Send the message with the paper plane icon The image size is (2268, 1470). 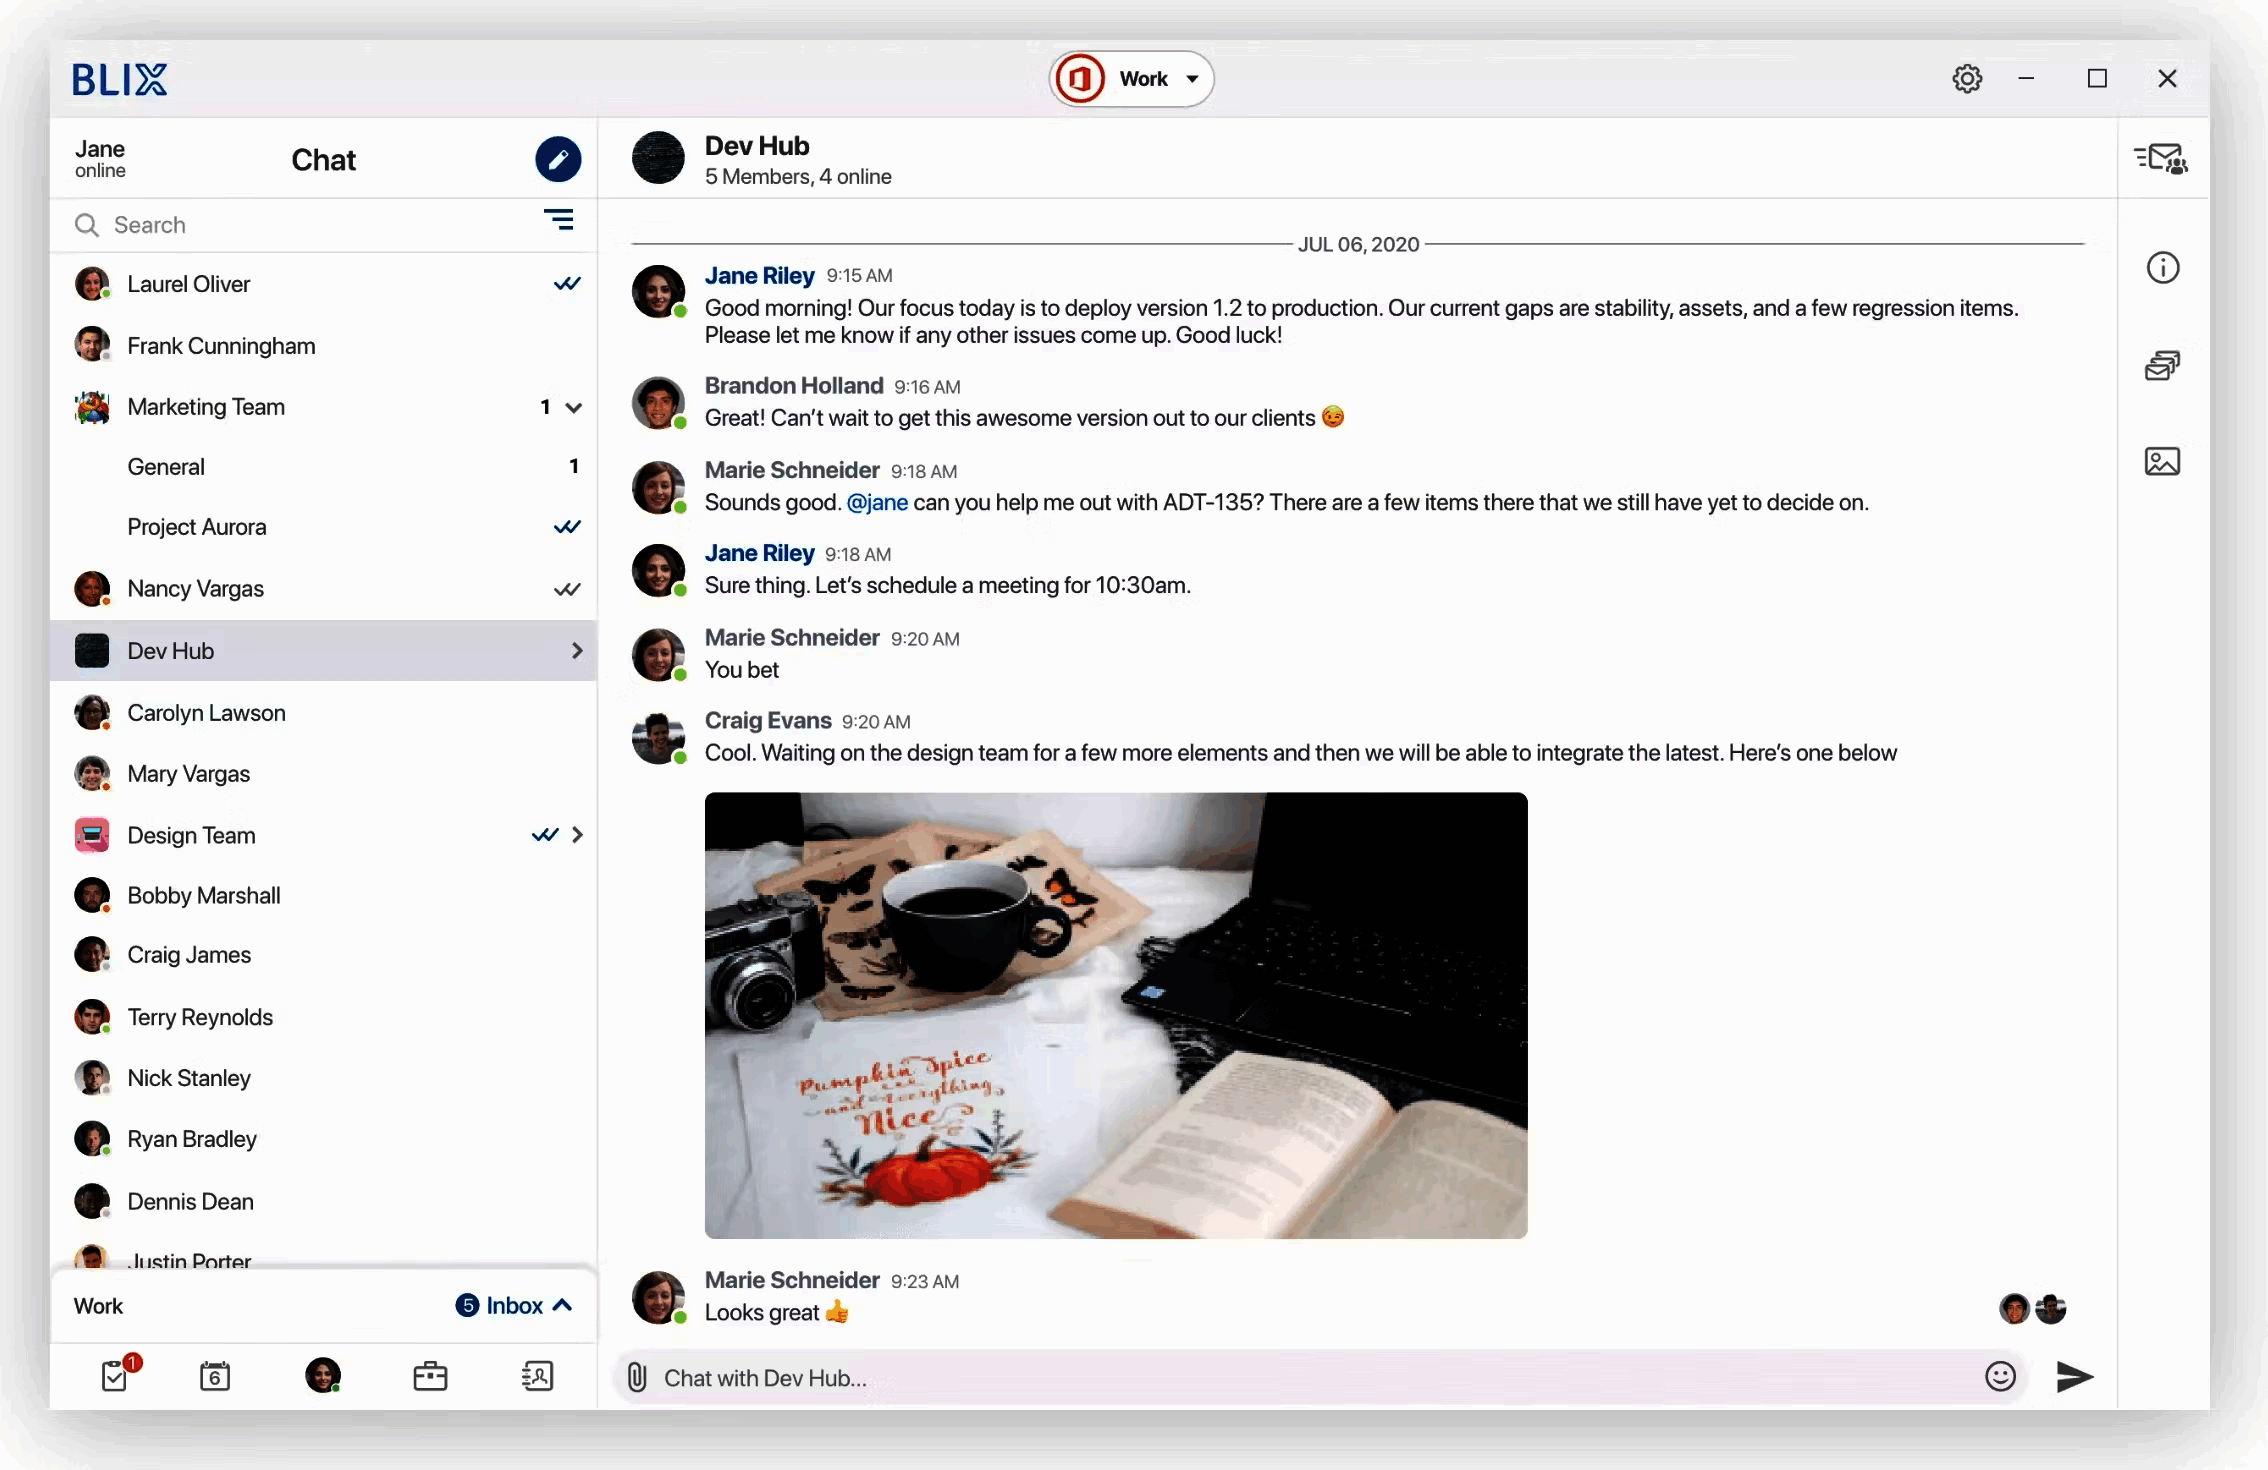[2074, 1377]
